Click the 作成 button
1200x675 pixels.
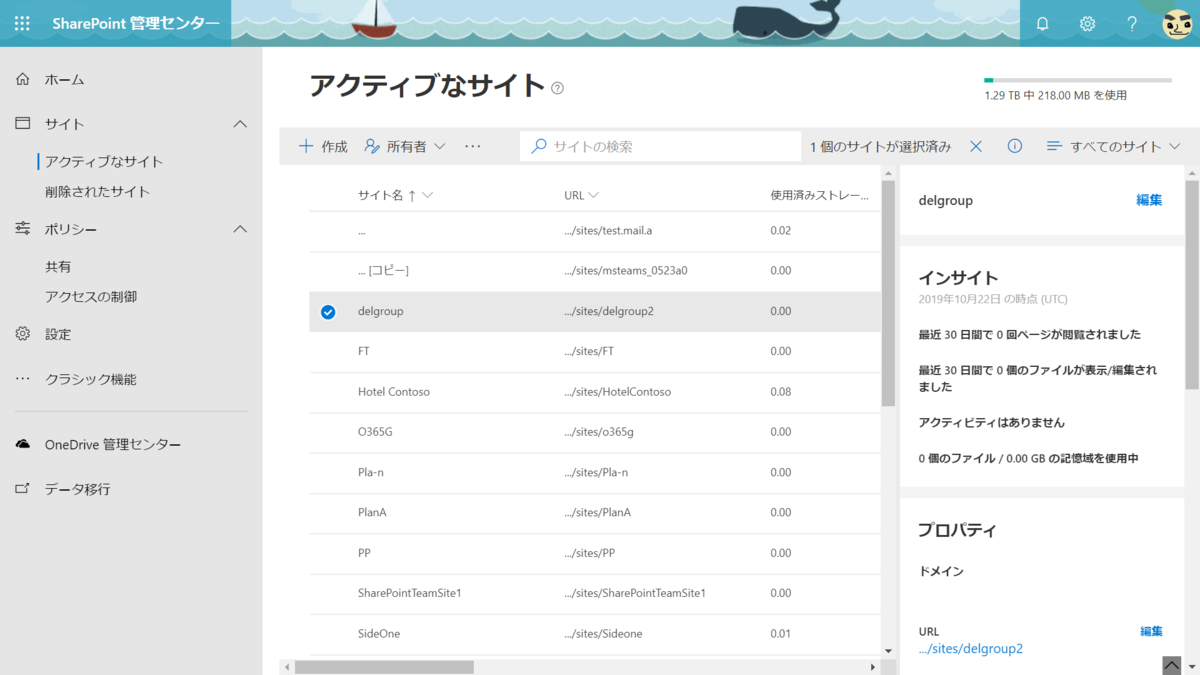[x=323, y=146]
